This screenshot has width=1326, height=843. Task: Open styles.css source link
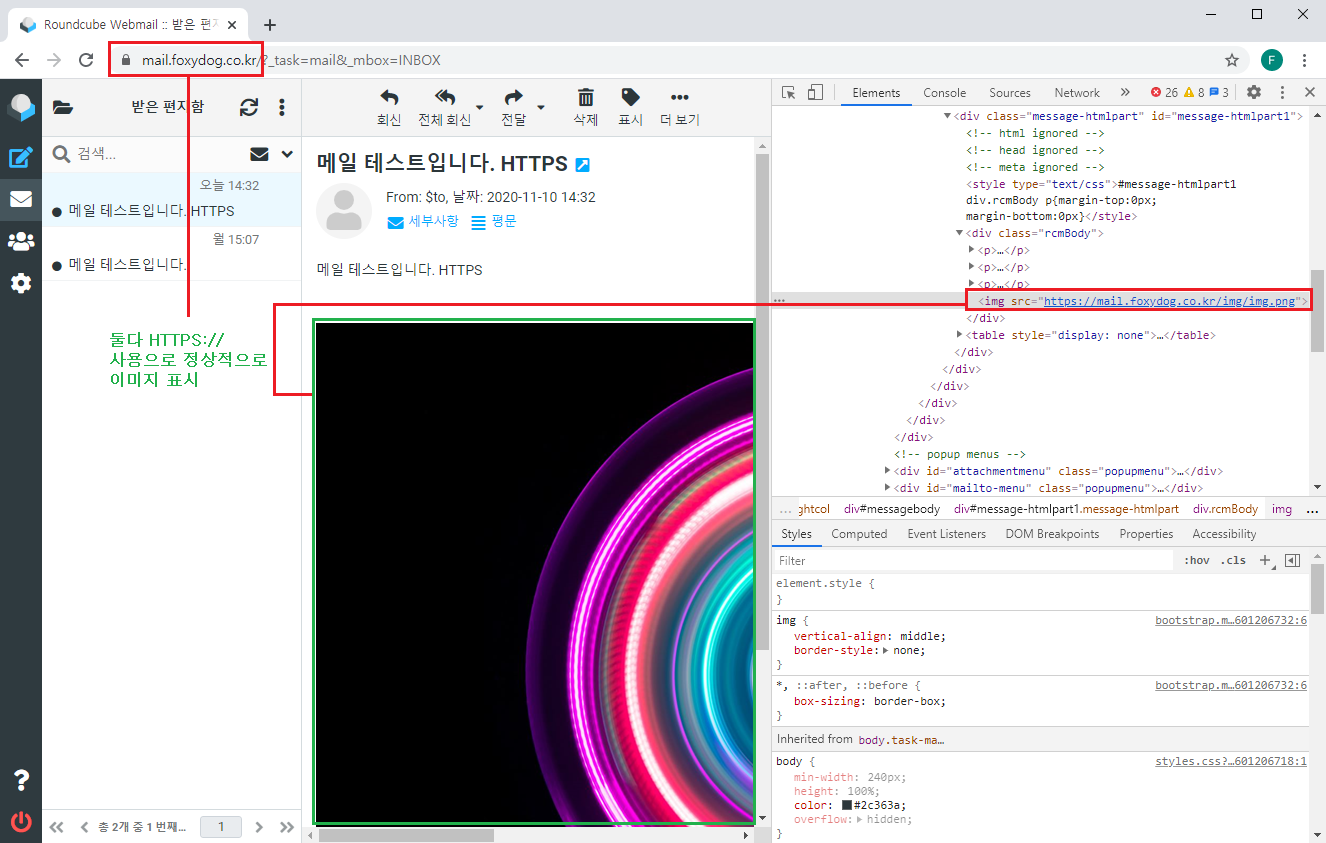[1231, 761]
